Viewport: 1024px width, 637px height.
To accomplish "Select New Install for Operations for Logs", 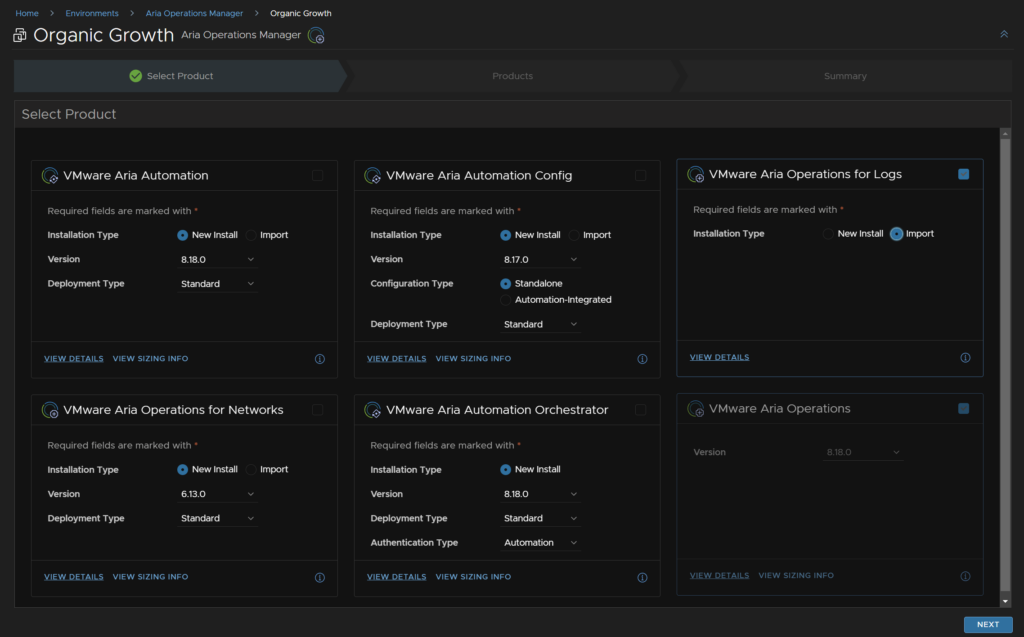I will tap(828, 234).
